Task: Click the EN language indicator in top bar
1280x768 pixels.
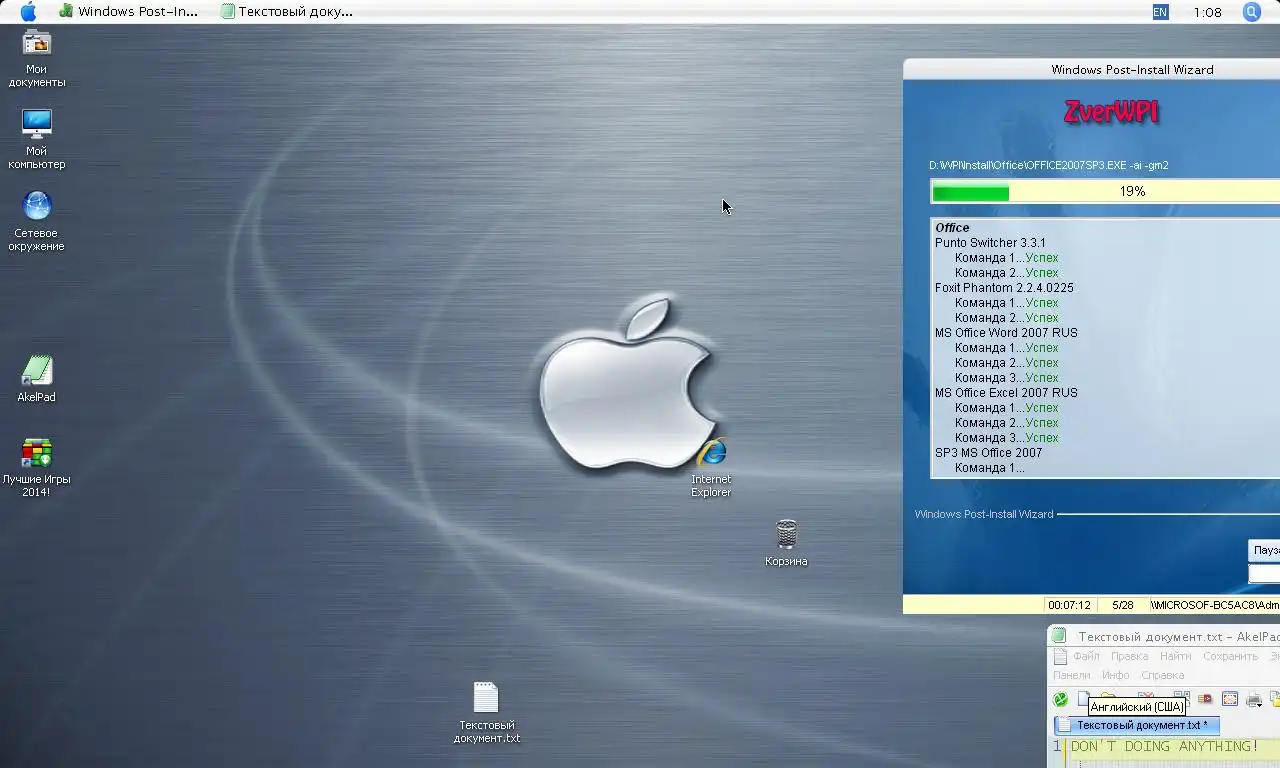Action: [x=1160, y=12]
